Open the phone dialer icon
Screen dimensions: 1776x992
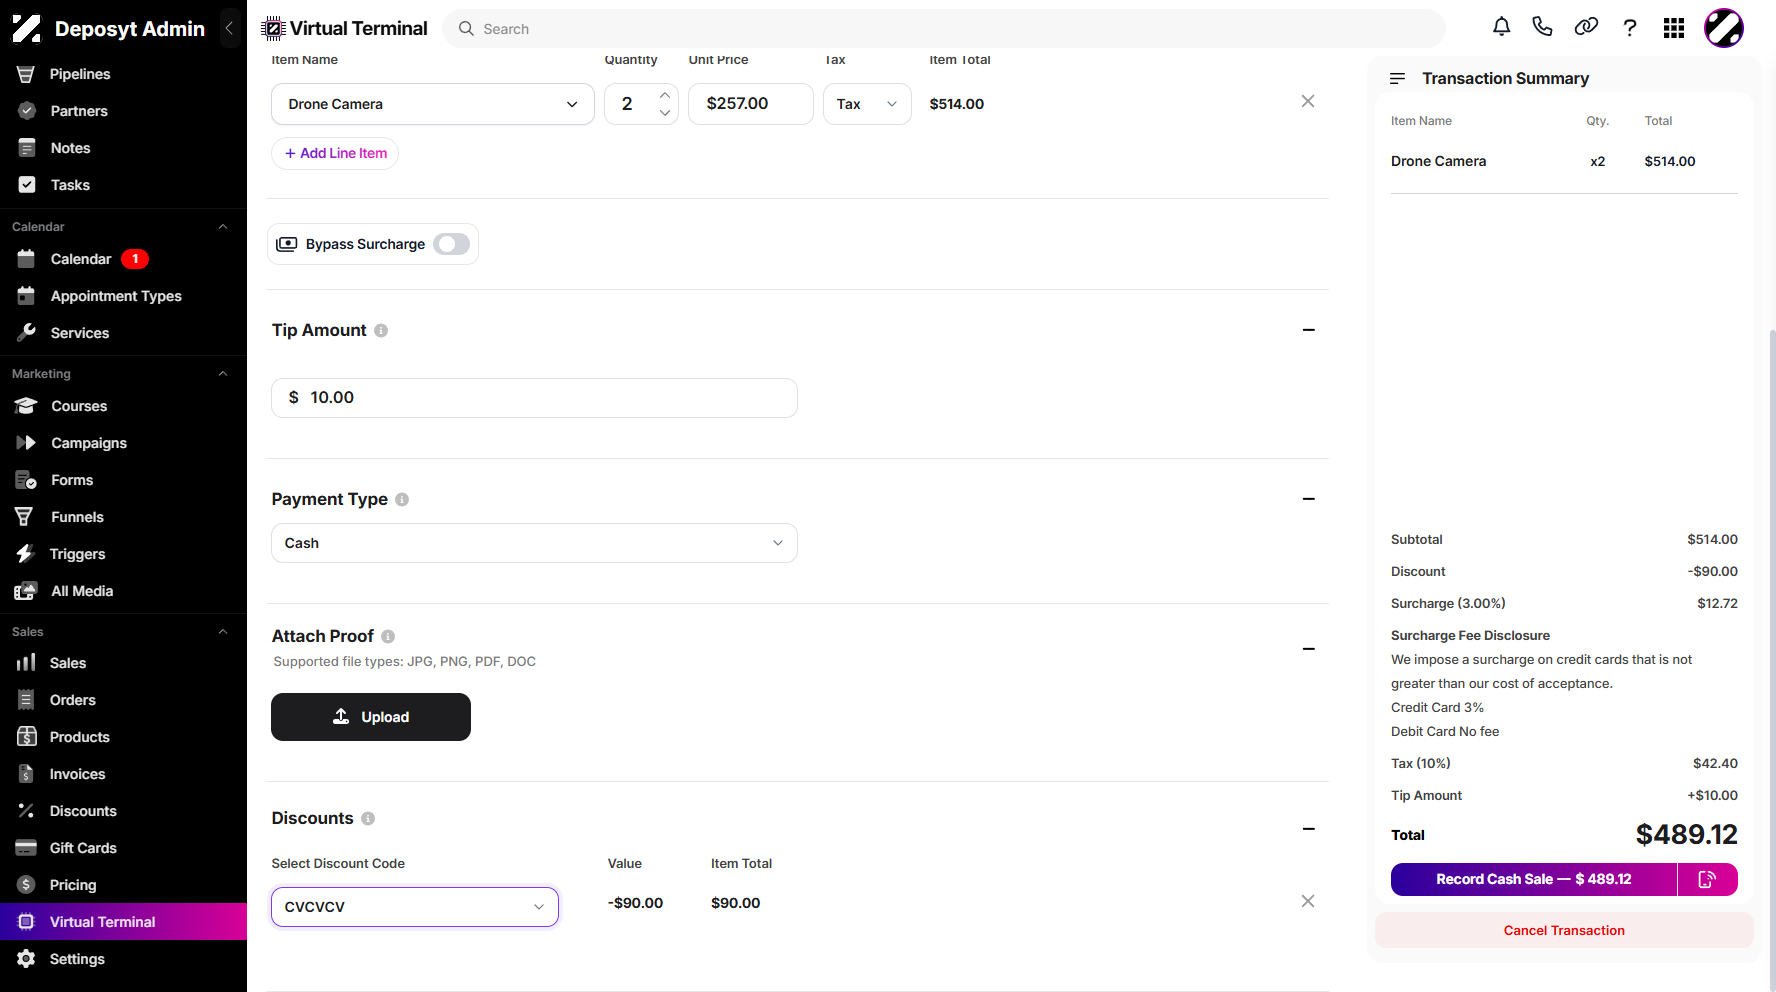(1542, 27)
